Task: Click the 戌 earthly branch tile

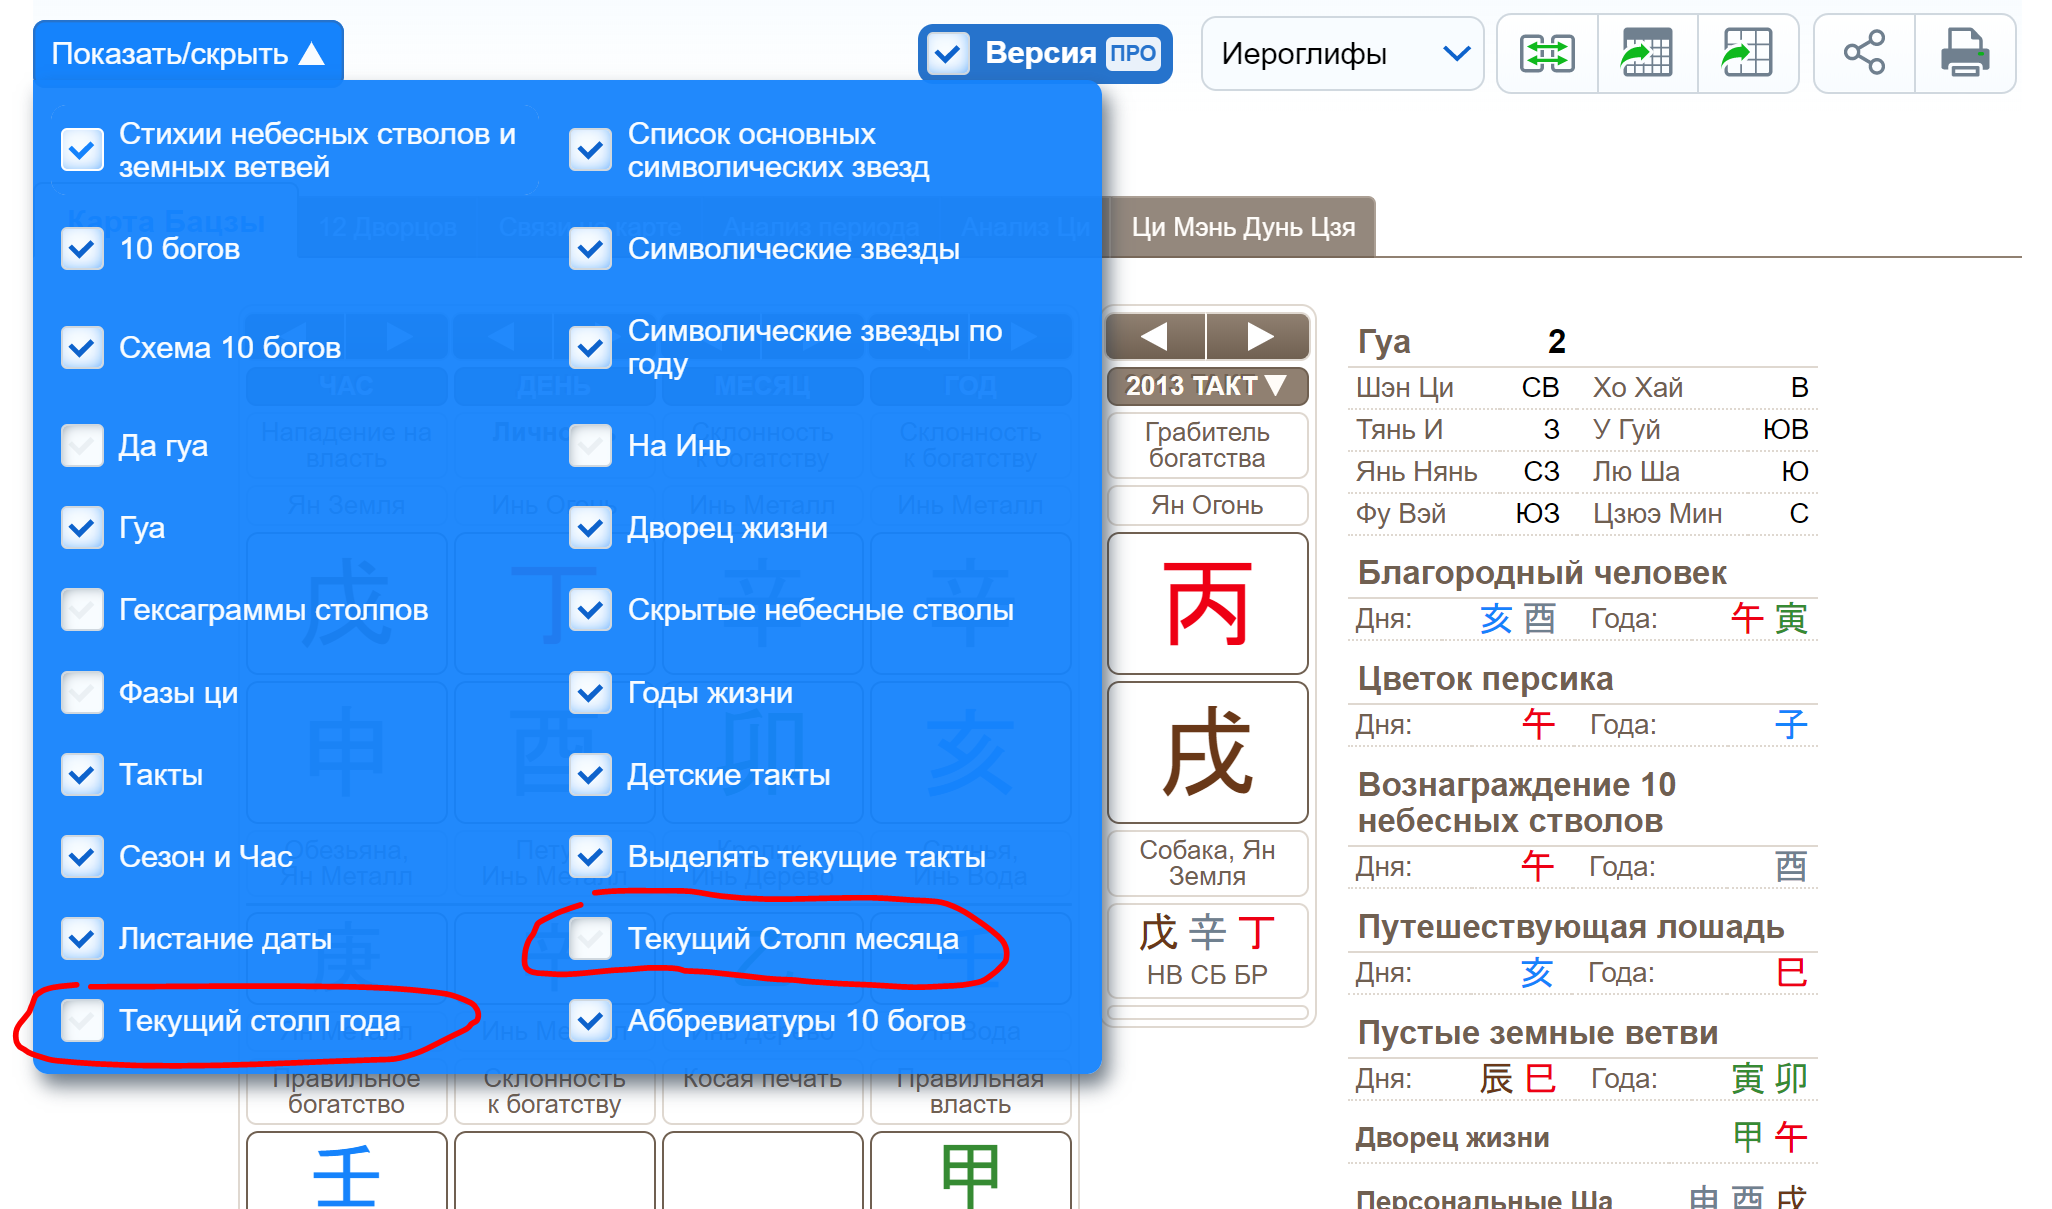Action: click(x=1207, y=752)
